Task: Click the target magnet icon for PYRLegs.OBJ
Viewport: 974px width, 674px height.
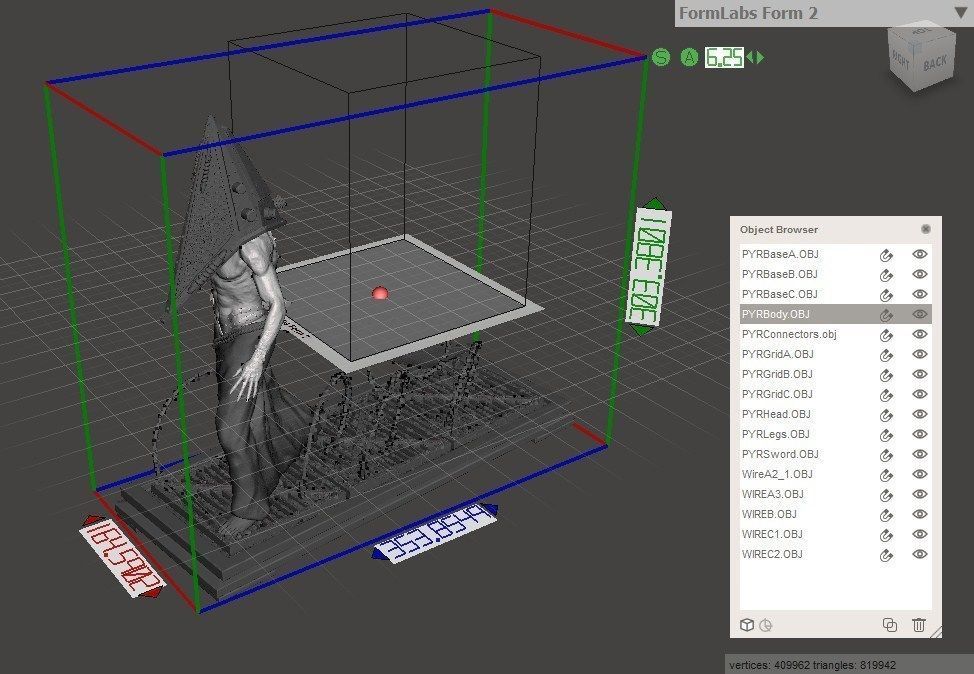Action: point(886,435)
